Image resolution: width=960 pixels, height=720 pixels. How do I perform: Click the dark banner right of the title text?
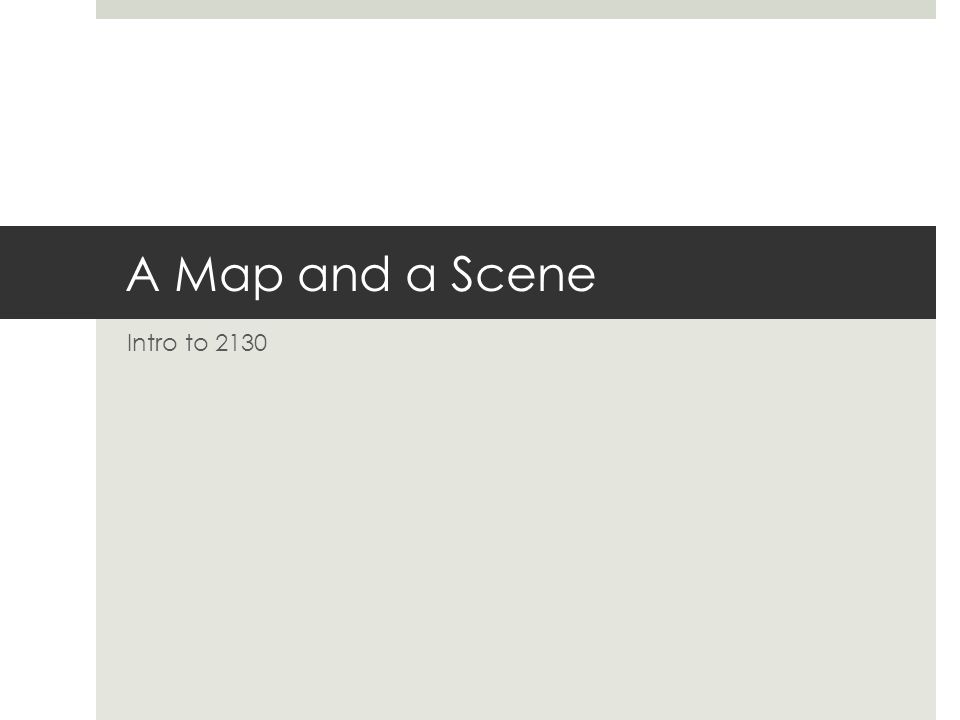coord(765,272)
